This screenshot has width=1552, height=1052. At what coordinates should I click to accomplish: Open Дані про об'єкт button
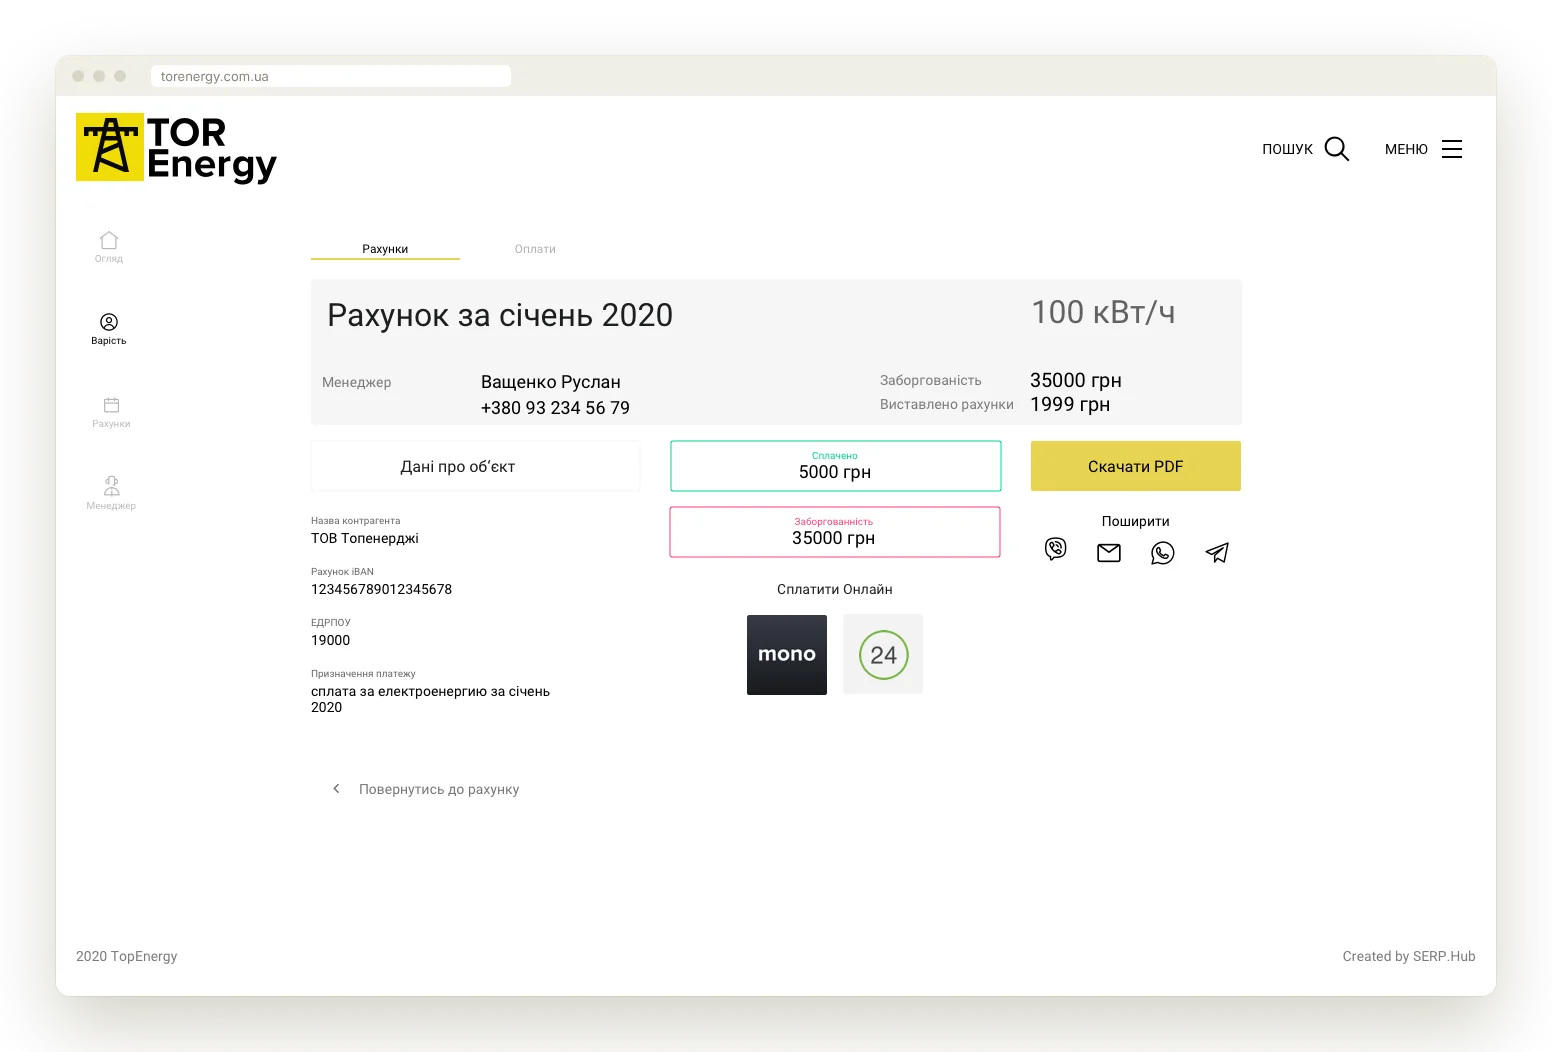(x=476, y=466)
